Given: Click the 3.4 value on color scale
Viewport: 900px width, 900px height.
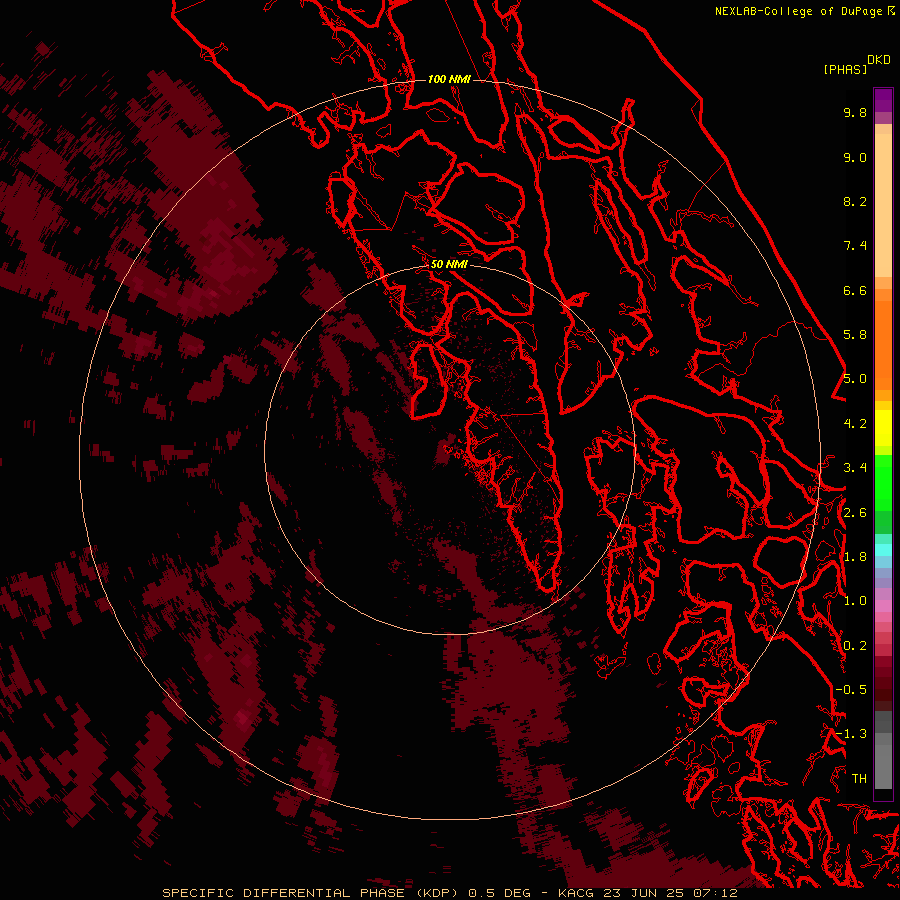Looking at the screenshot, I should (855, 468).
